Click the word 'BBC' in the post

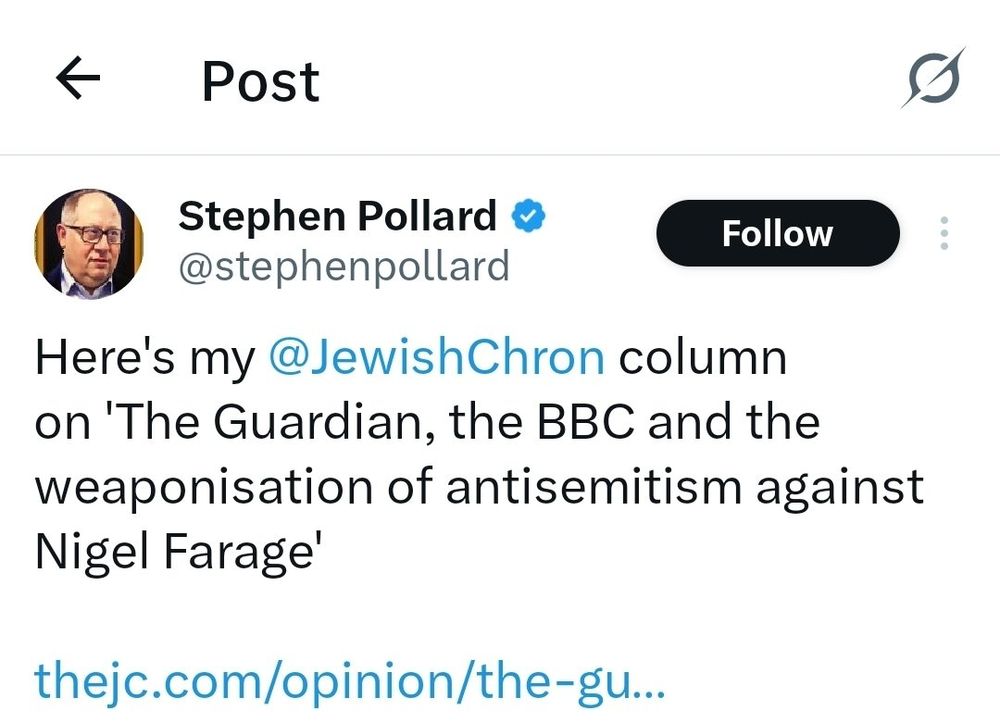[586, 422]
